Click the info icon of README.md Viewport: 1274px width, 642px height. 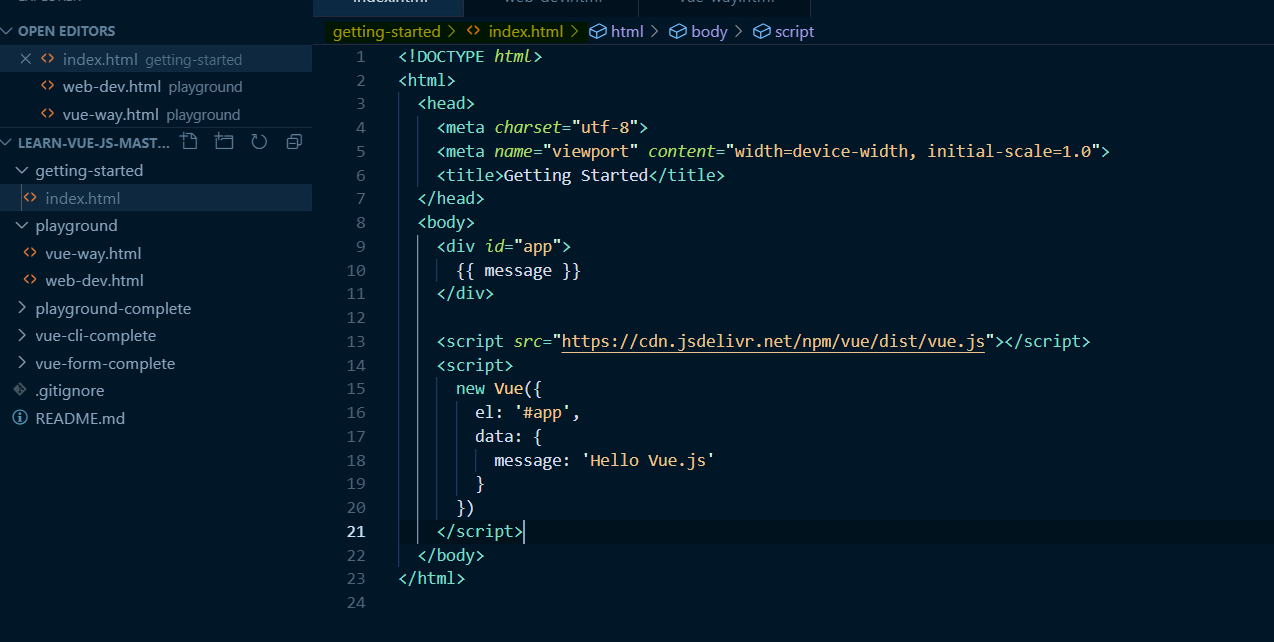tap(19, 418)
